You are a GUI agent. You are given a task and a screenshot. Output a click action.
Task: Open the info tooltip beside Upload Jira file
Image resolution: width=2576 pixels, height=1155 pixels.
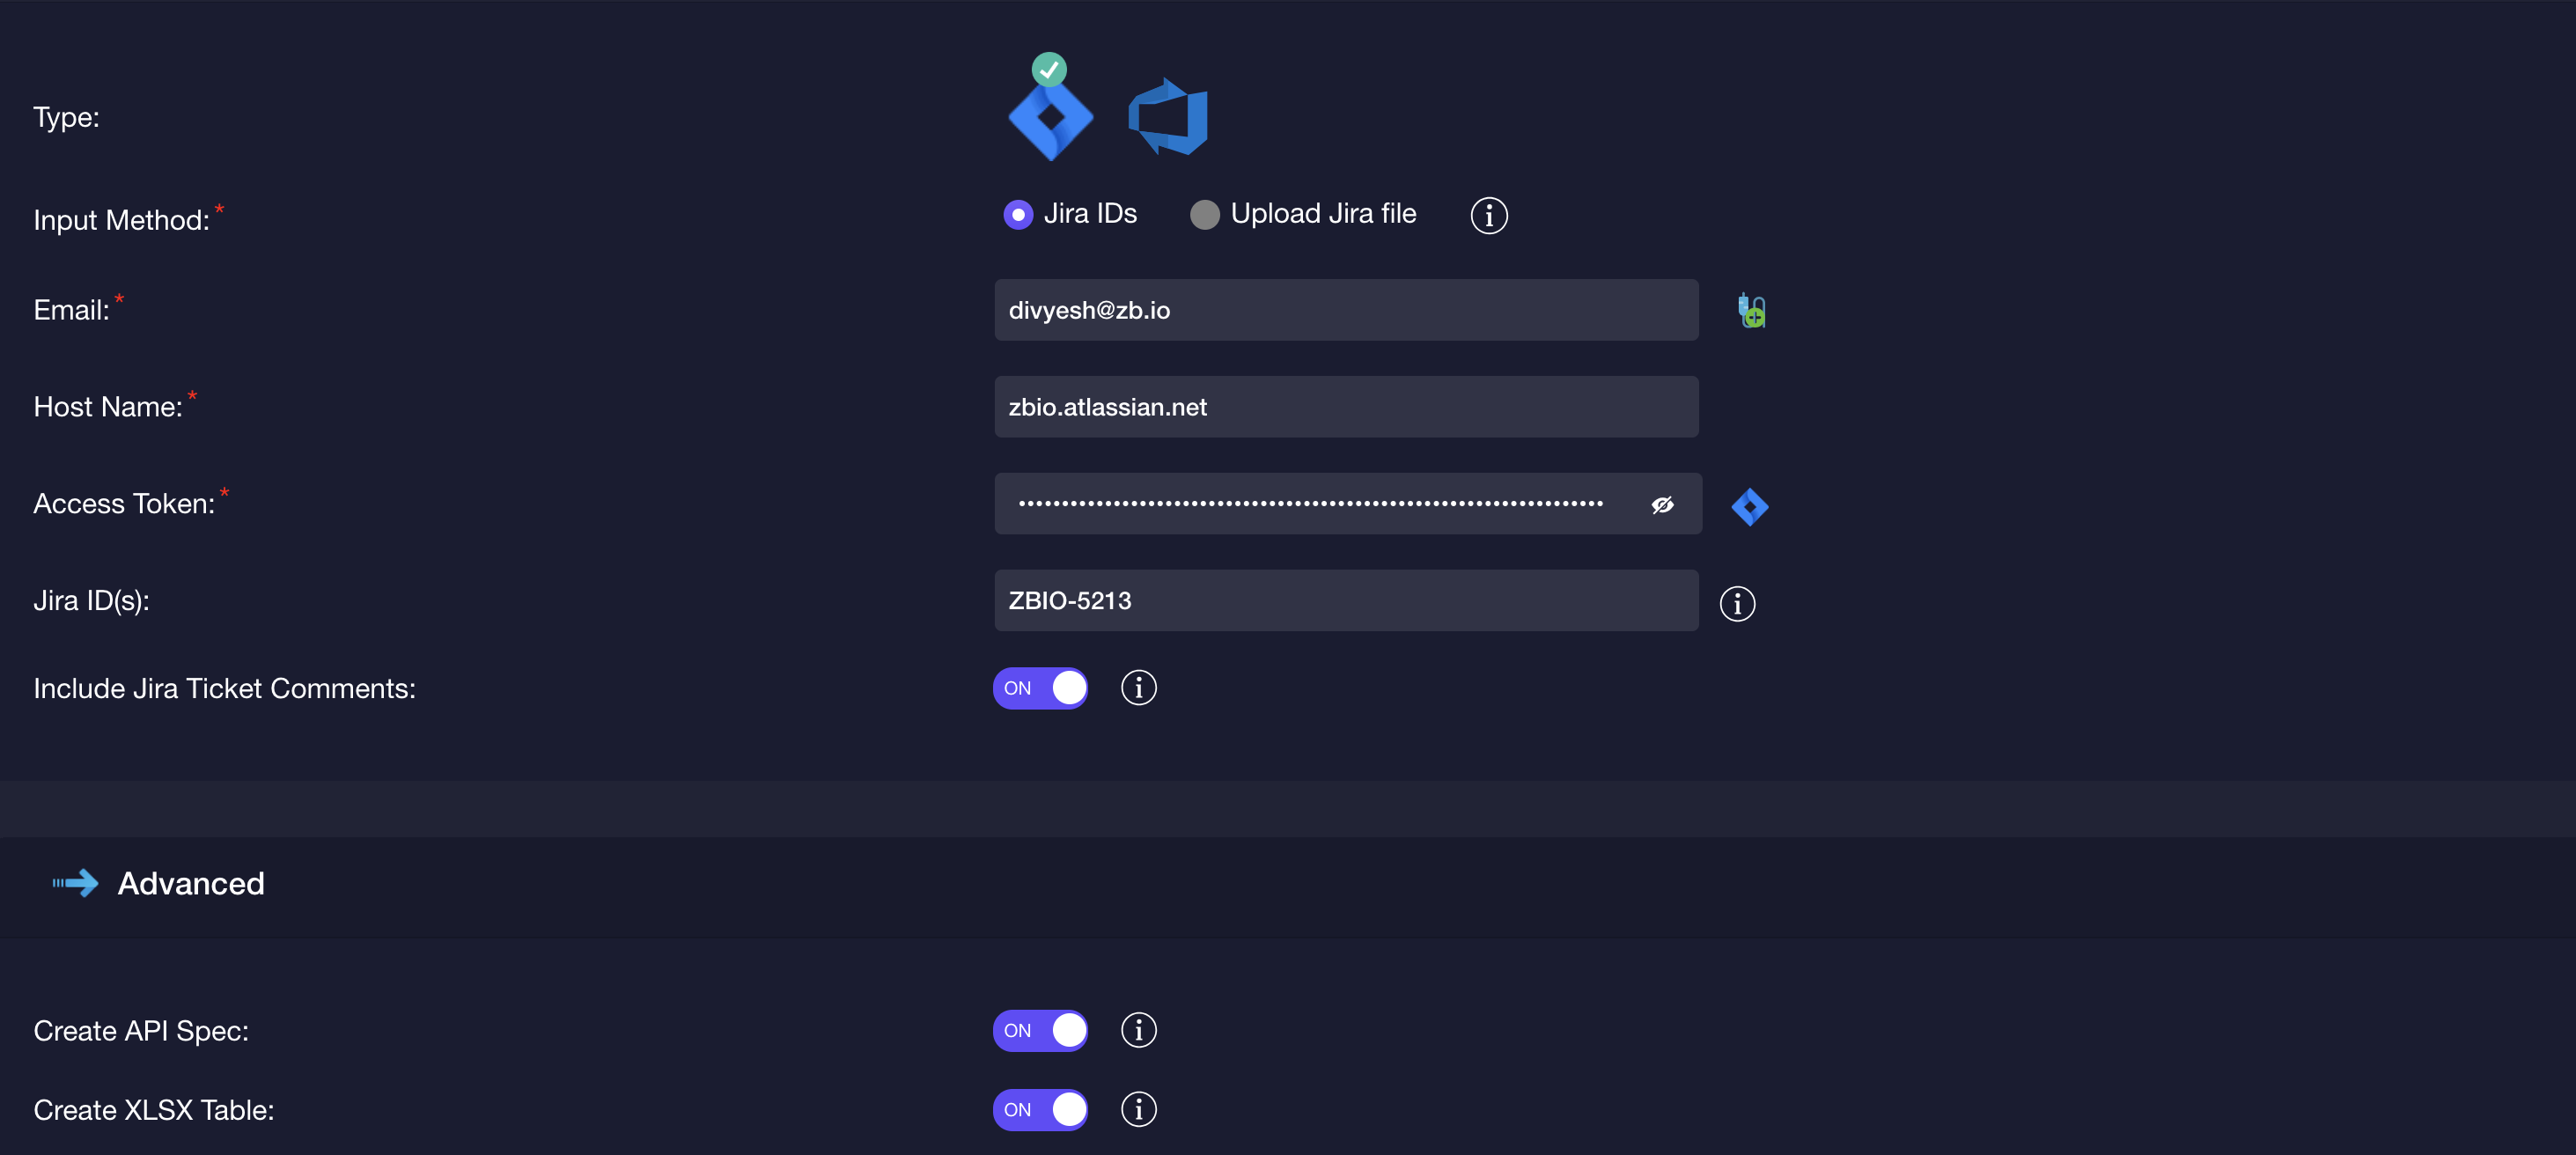1488,215
